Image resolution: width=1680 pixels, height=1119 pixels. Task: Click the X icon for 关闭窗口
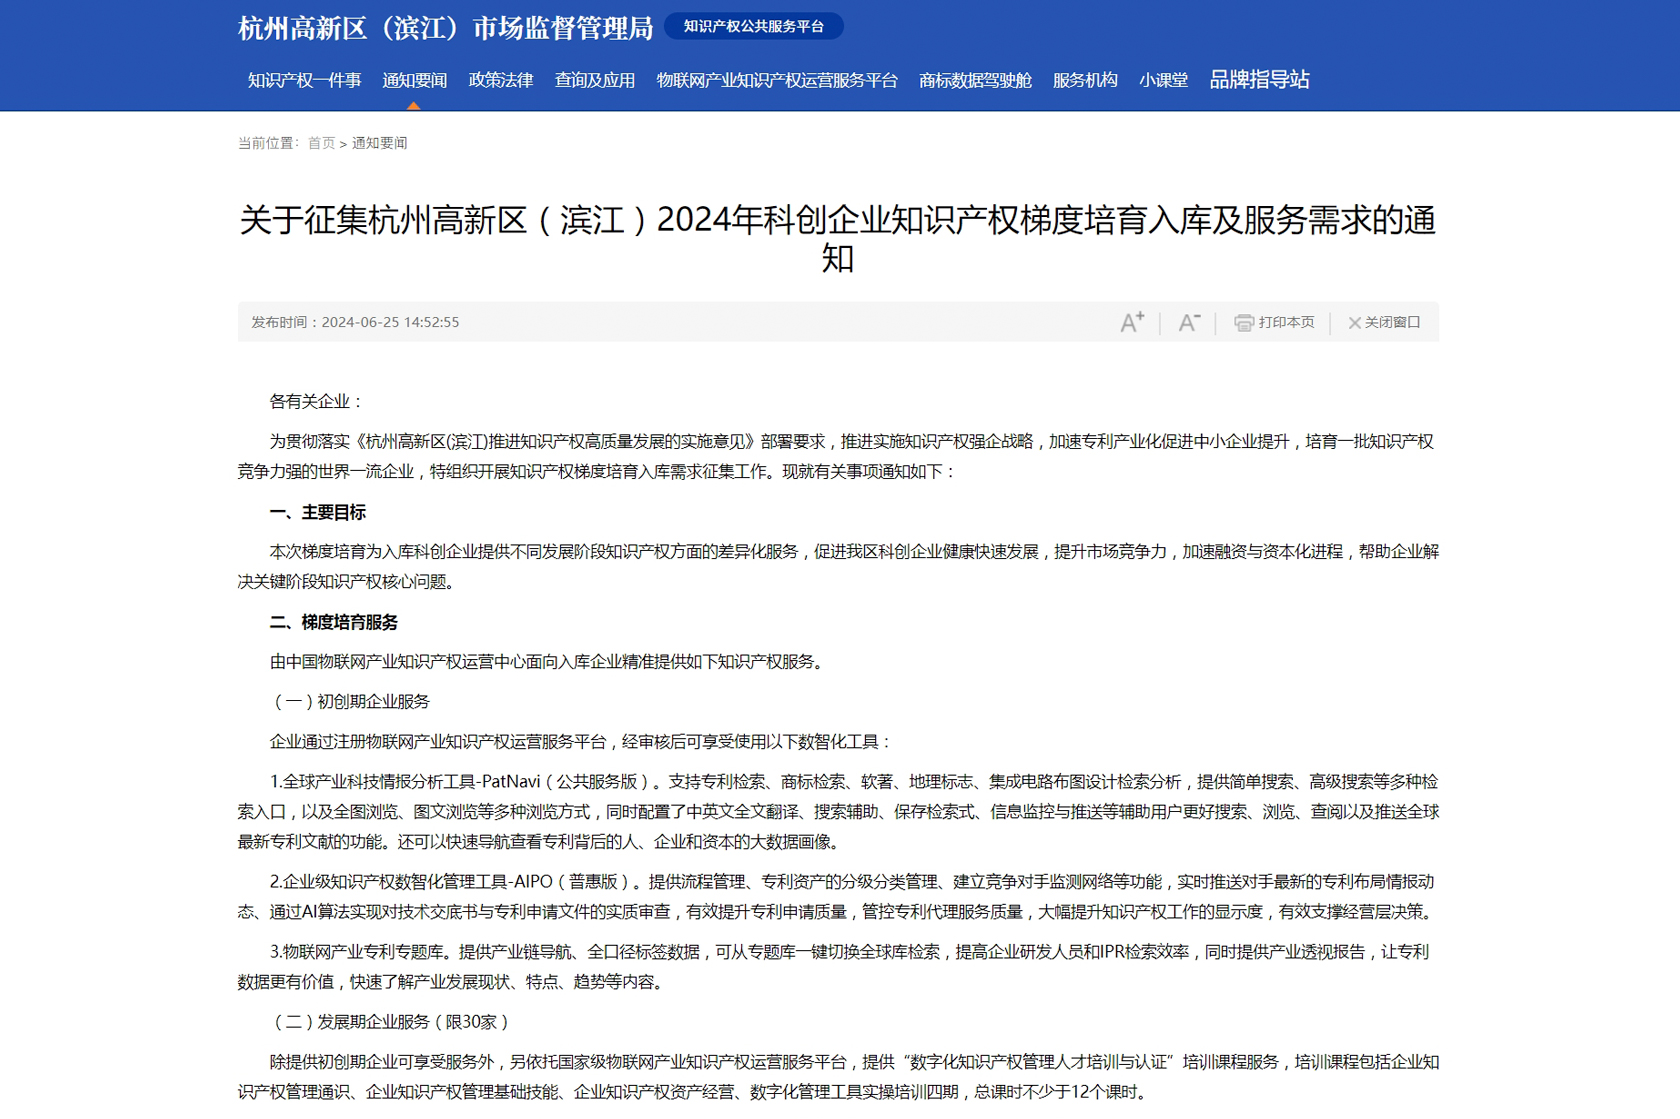point(1354,323)
